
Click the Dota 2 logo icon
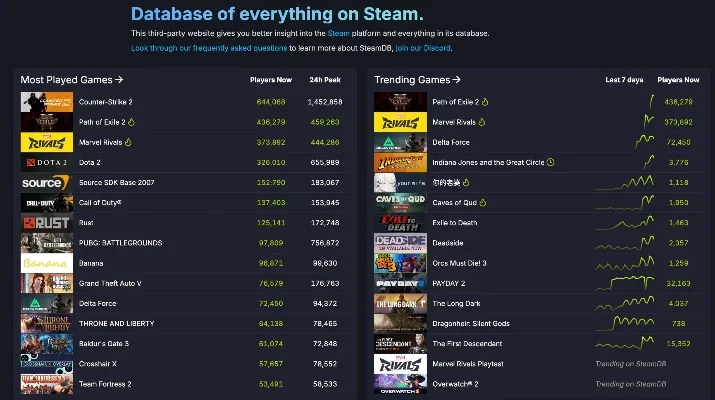46,162
